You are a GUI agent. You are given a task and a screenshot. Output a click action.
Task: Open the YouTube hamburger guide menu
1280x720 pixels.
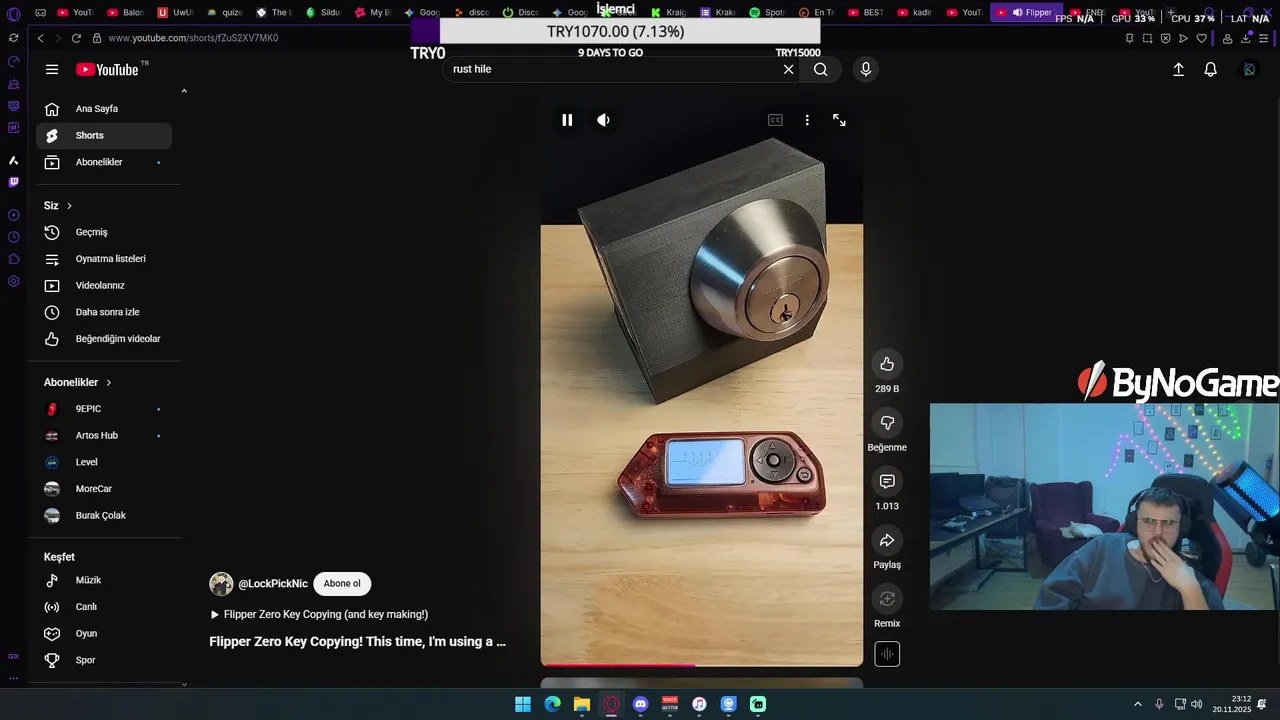point(52,69)
